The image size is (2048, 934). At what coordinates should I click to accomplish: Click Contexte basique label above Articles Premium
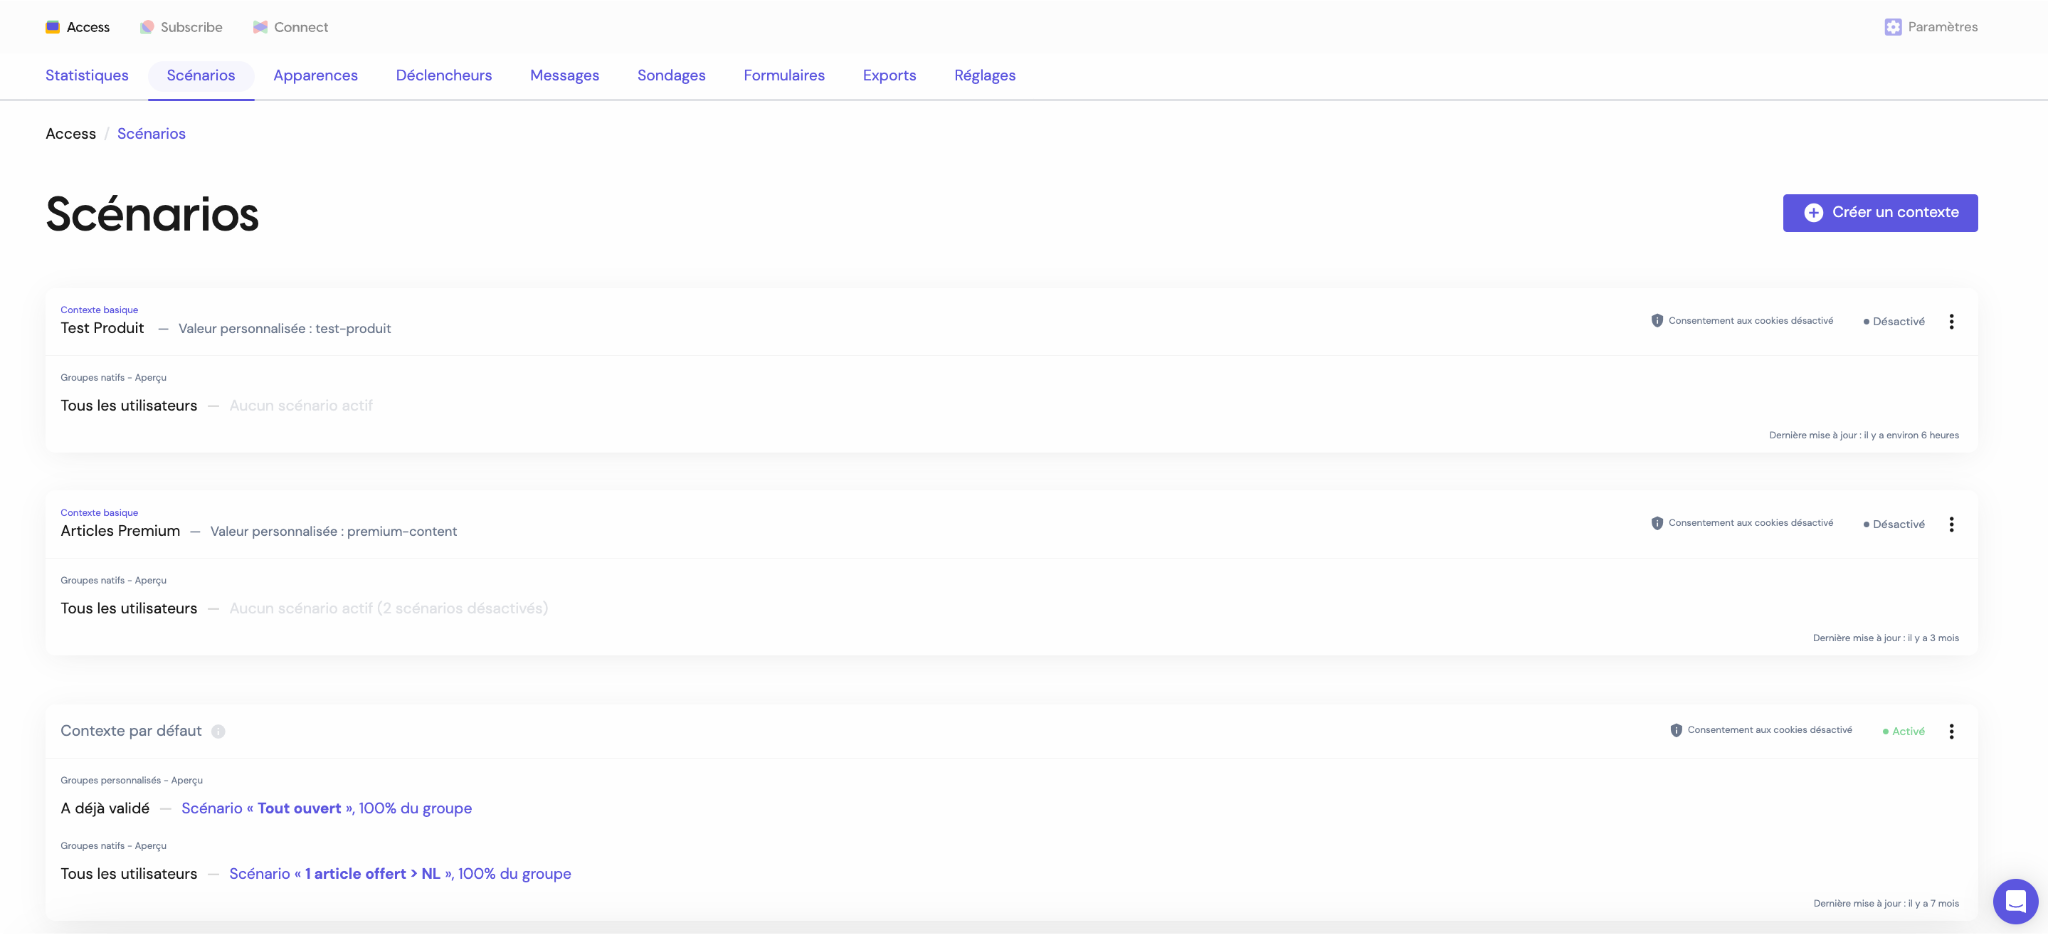99,513
